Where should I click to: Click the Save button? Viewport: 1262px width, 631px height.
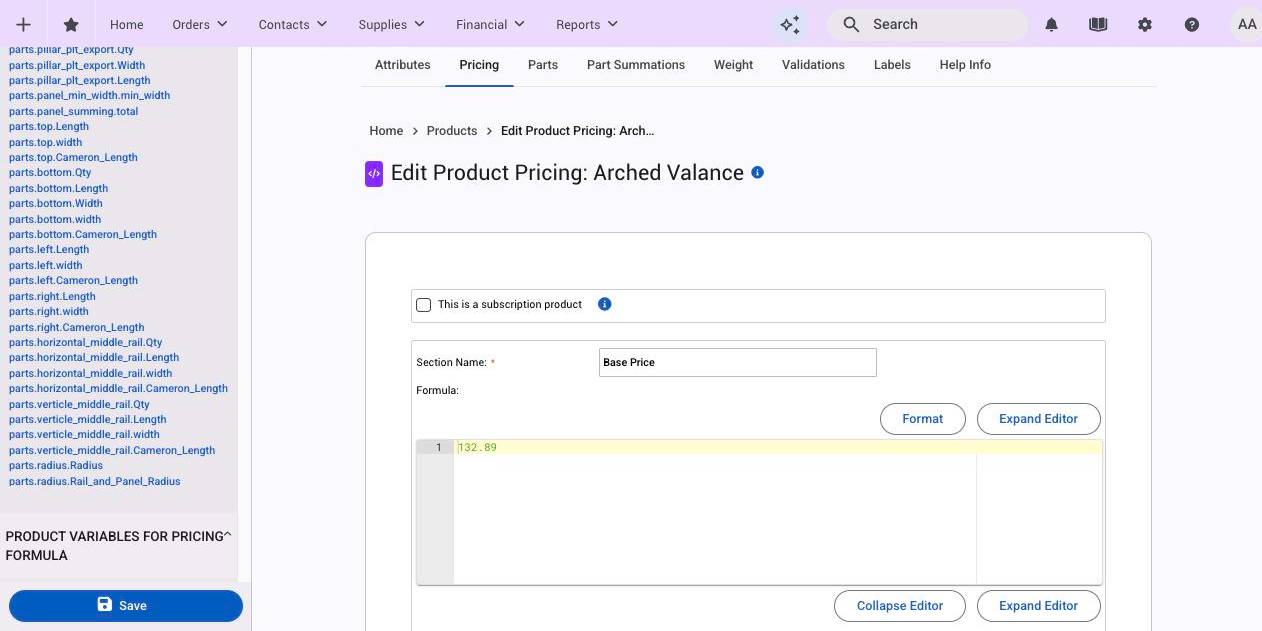click(126, 605)
